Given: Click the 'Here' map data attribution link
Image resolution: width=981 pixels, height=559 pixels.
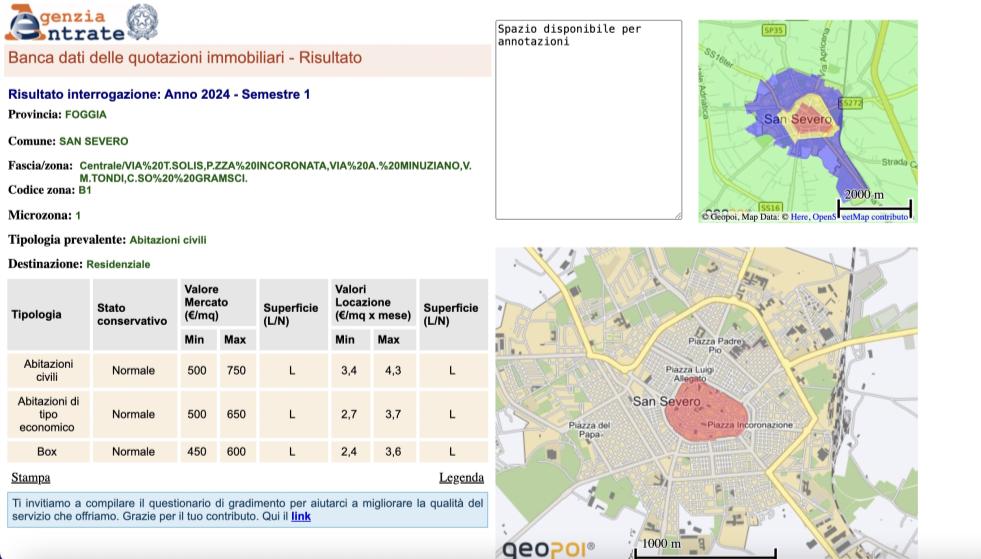Looking at the screenshot, I should pyautogui.click(x=799, y=217).
